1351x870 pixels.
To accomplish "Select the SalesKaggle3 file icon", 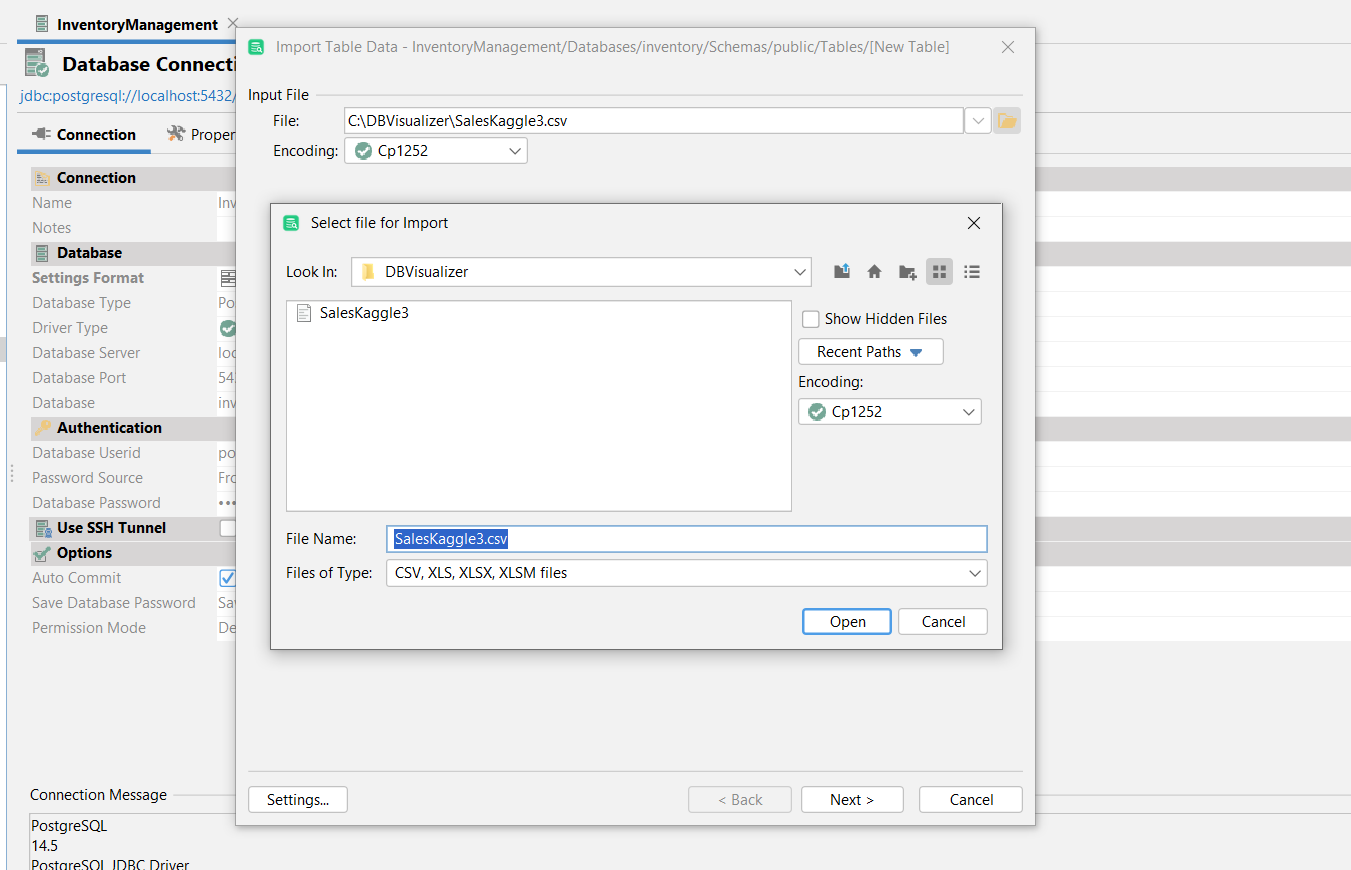I will pyautogui.click(x=304, y=313).
